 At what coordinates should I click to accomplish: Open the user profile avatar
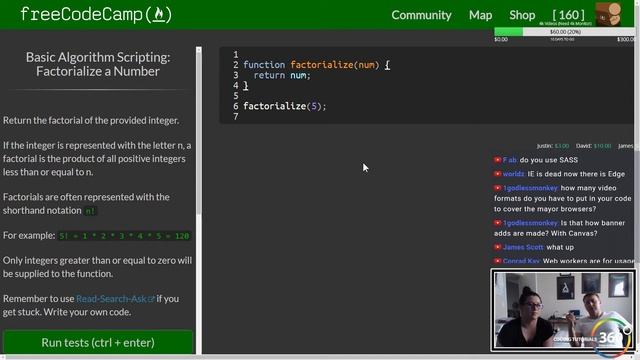click(x=608, y=14)
